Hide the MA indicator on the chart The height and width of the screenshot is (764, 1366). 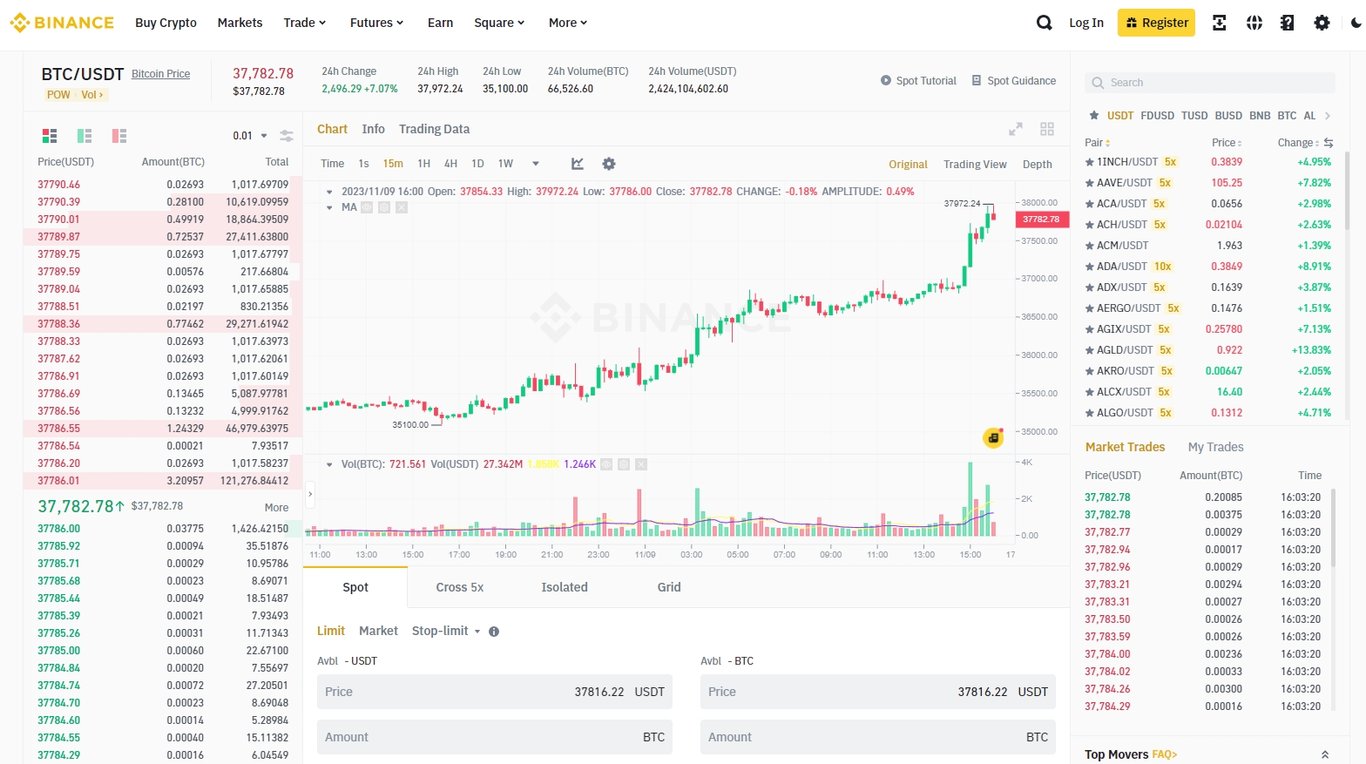click(x=366, y=207)
